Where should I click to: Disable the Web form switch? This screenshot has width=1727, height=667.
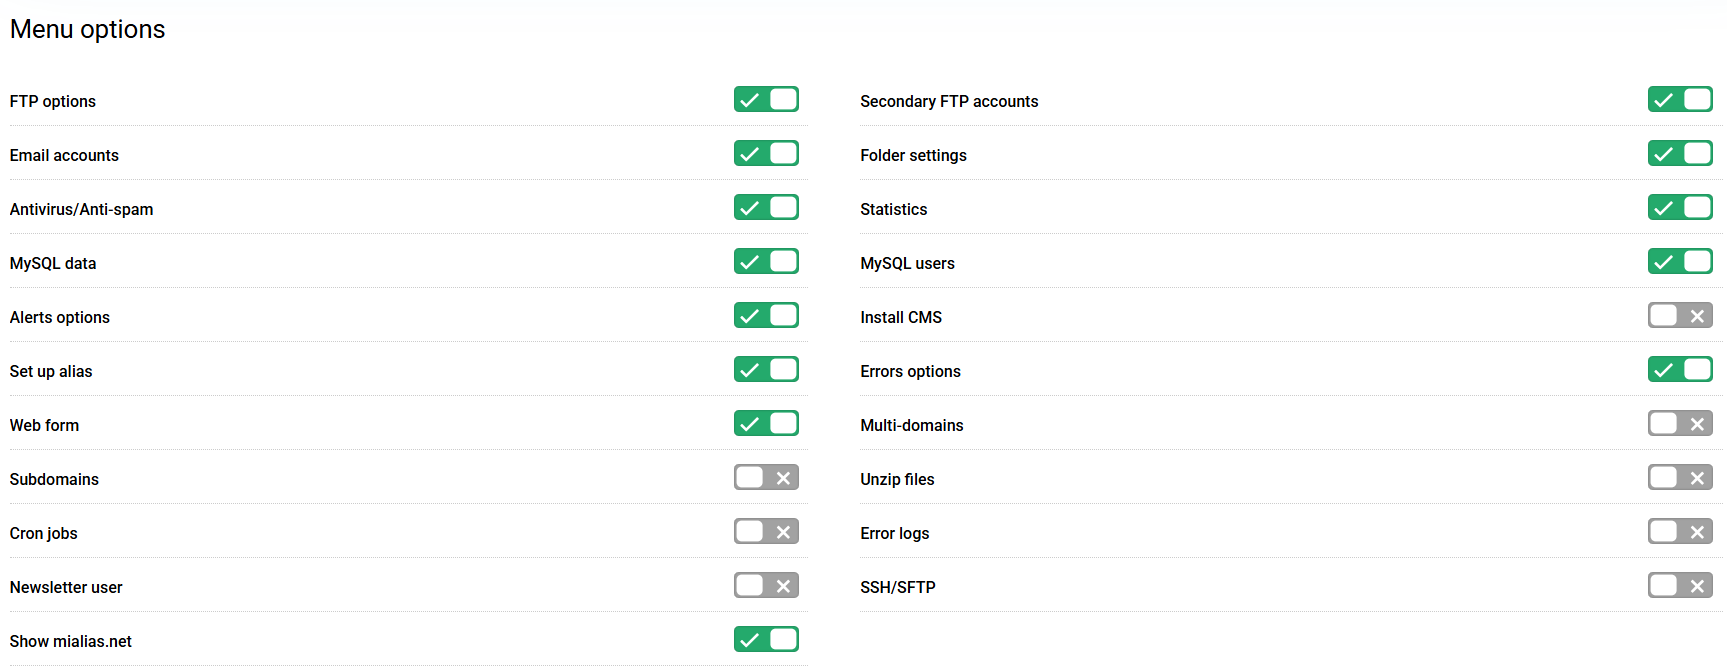click(x=766, y=424)
